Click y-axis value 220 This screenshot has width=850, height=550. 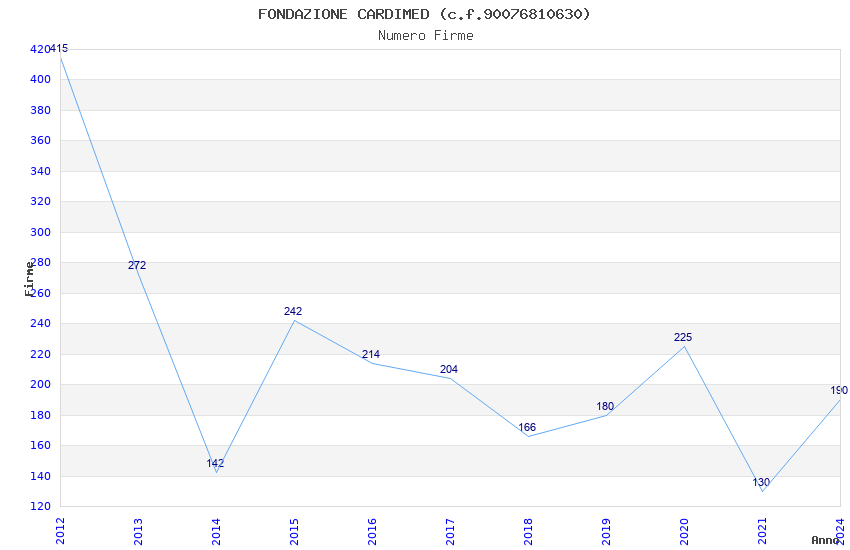[40, 354]
